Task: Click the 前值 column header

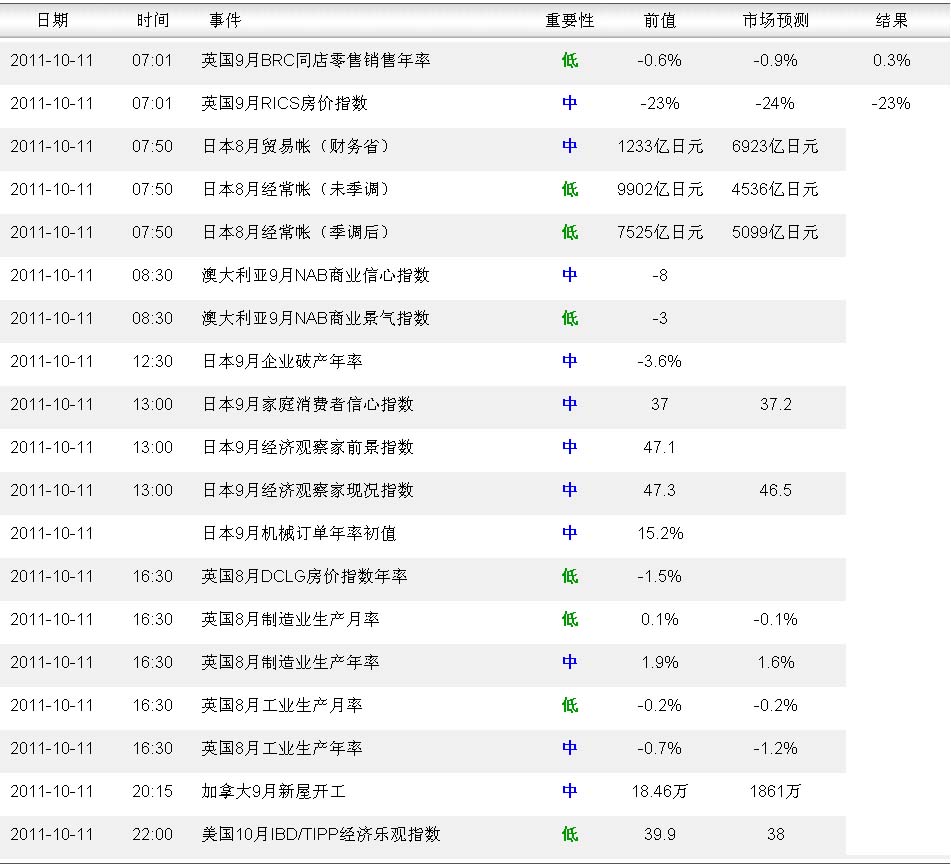Action: click(660, 21)
